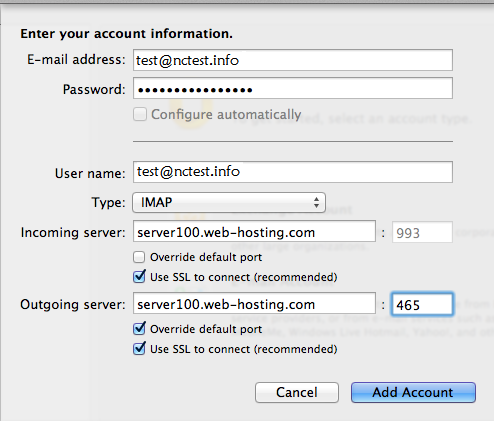The image size is (494, 421).
Task: Click the "Enter your account information." heading
Action: 126,34
